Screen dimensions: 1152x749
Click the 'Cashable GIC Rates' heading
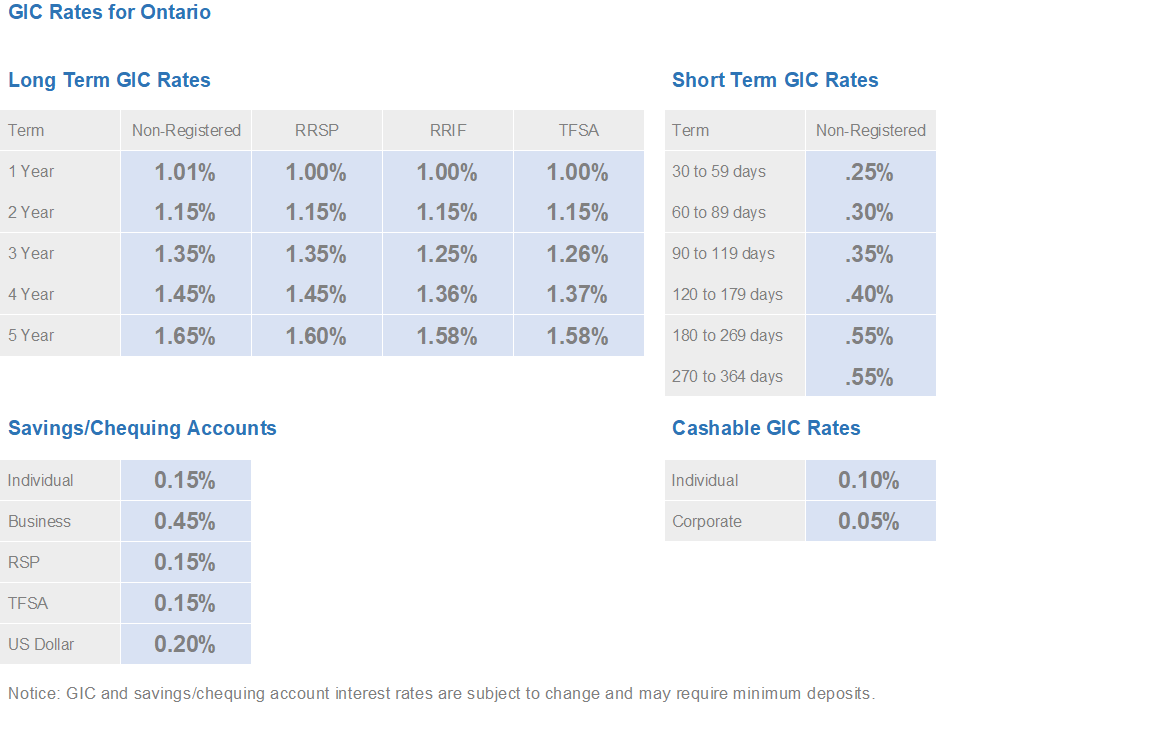pos(766,428)
